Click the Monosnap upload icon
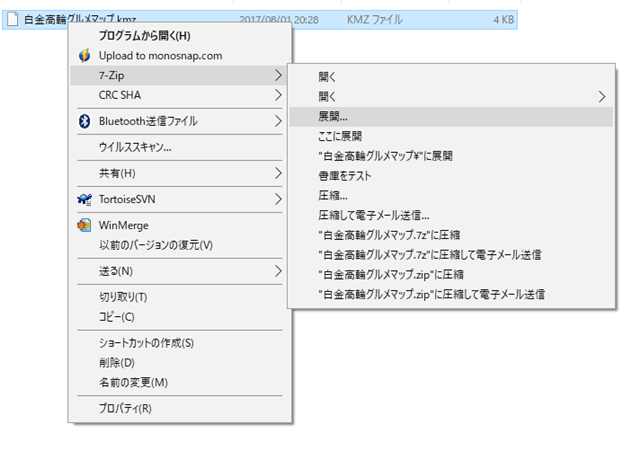 (x=84, y=56)
